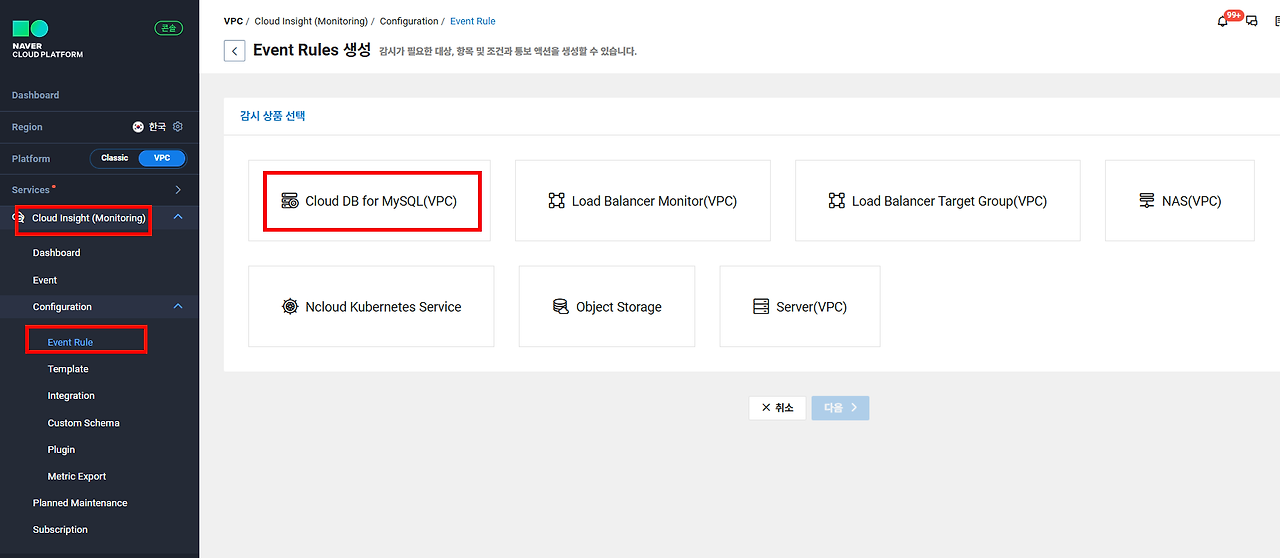Select the Ncloud Kubernetes Service card

click(x=371, y=307)
